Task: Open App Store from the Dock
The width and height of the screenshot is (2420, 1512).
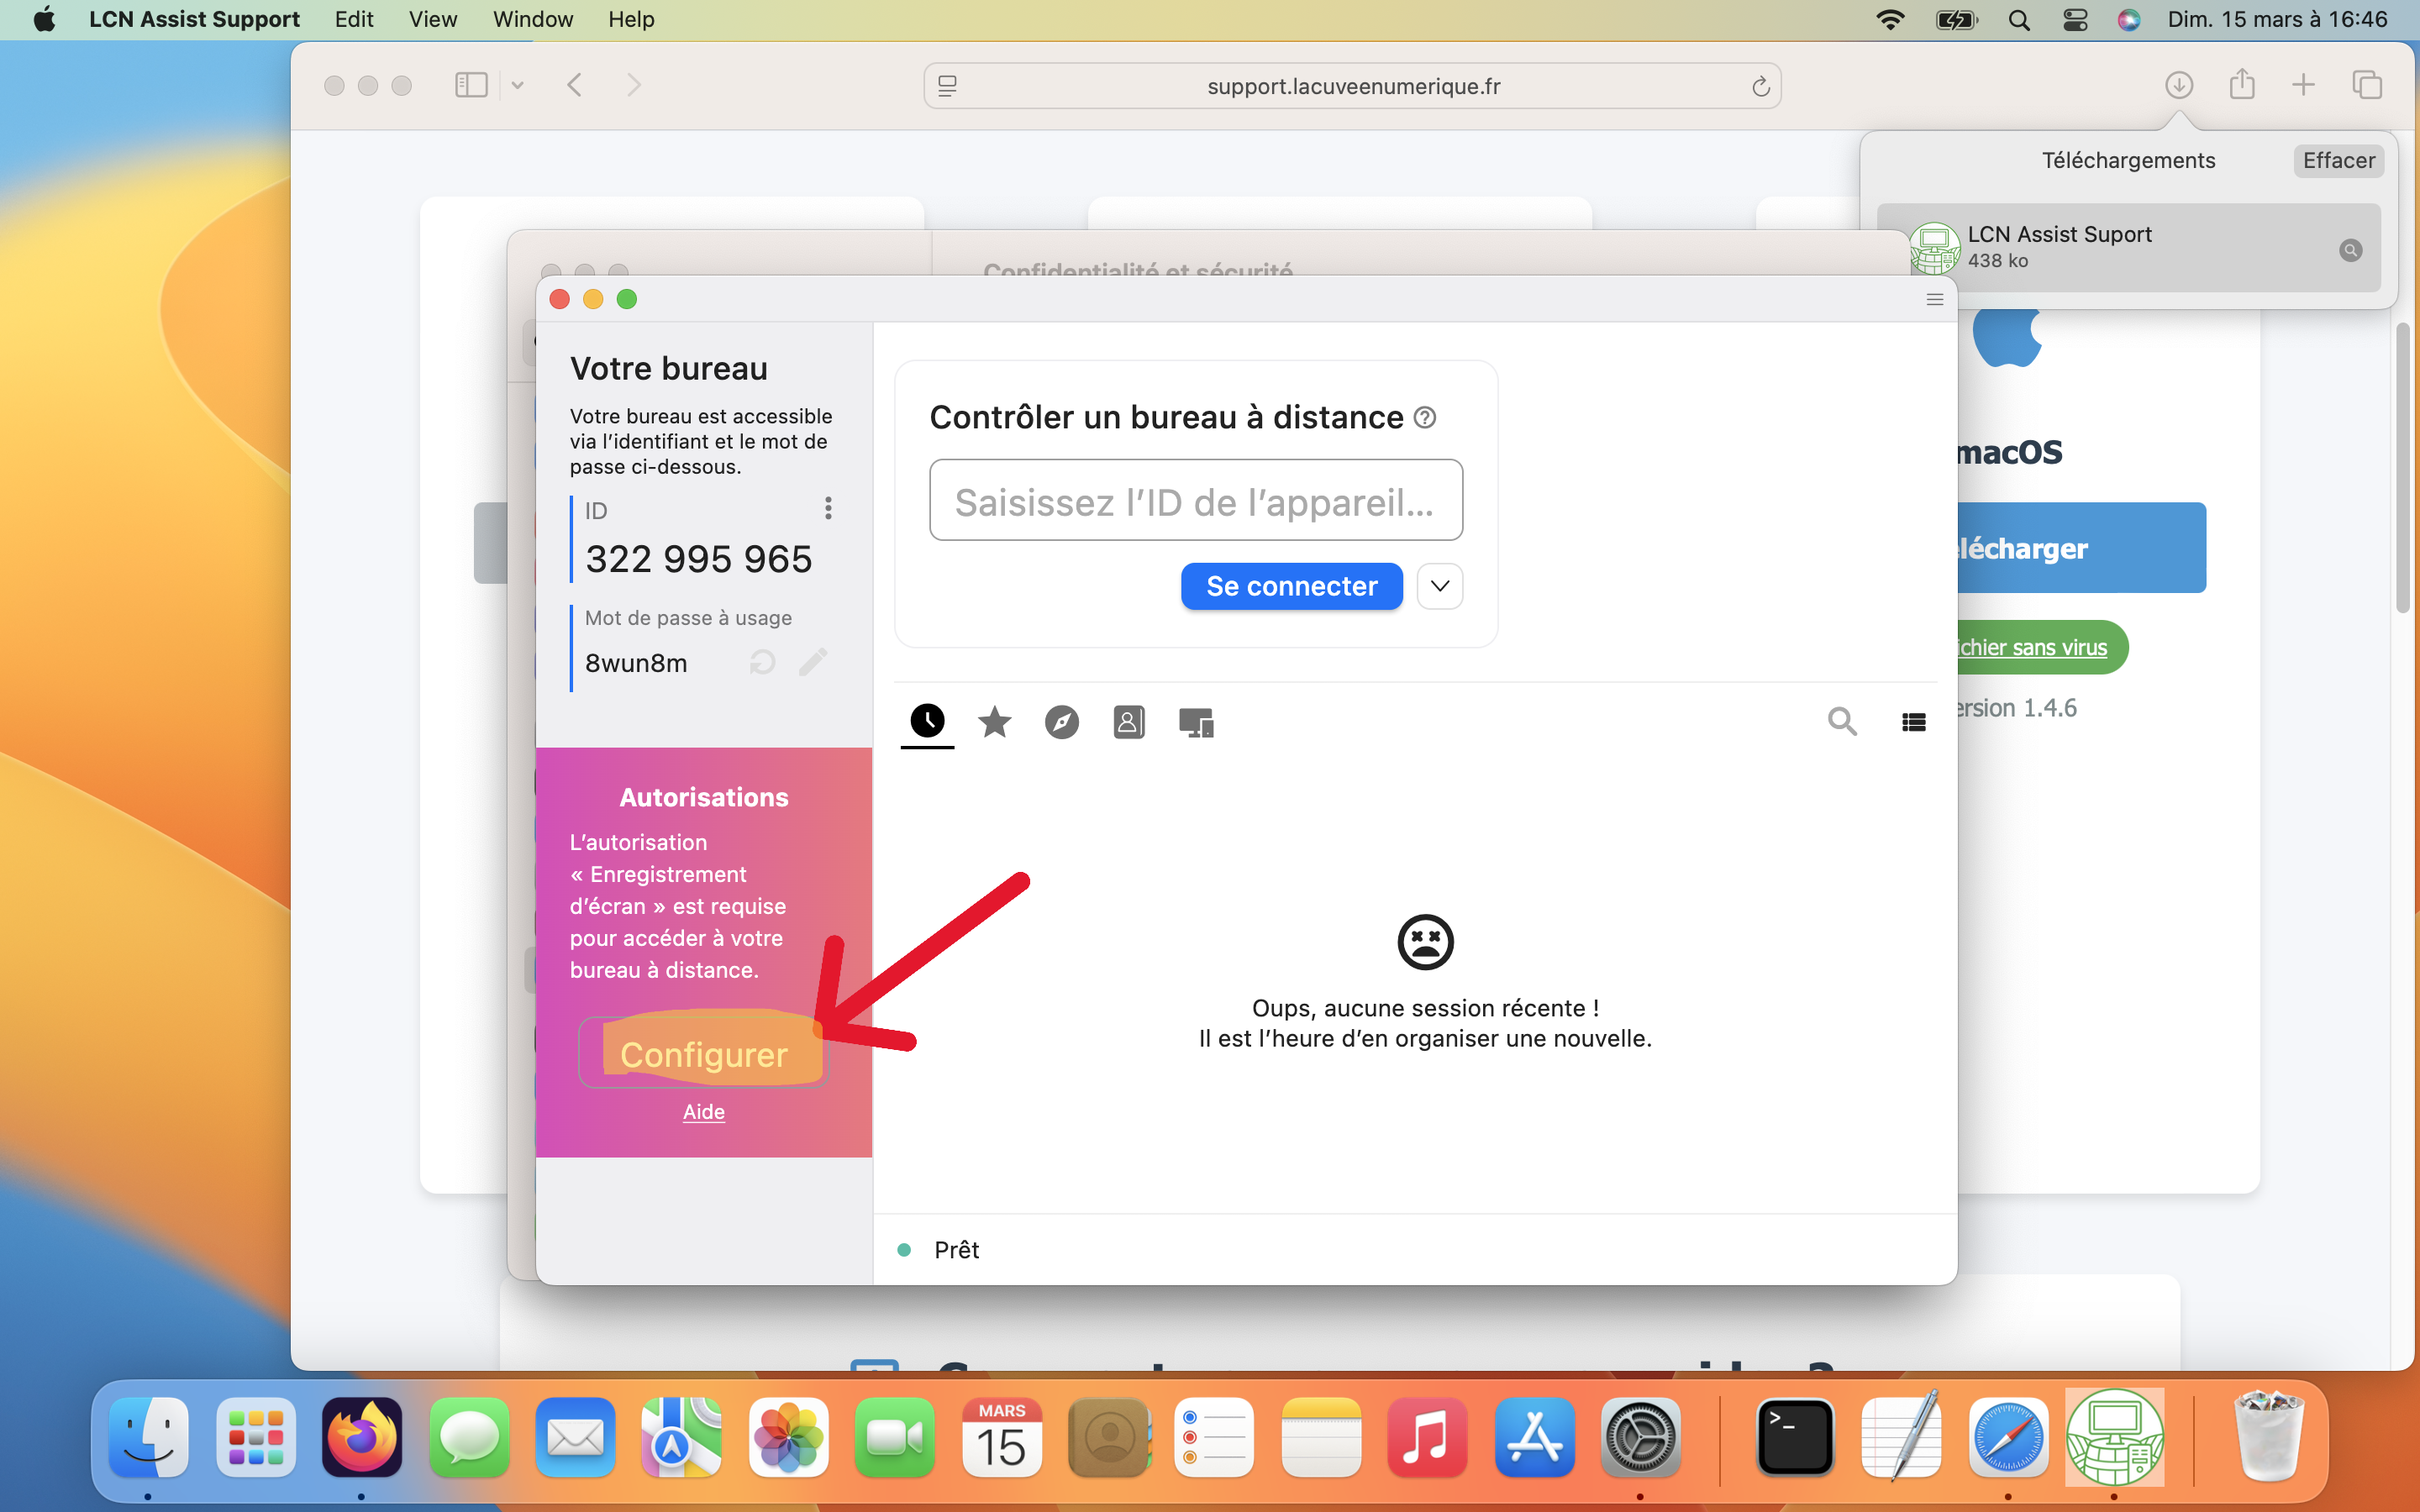Action: pyautogui.click(x=1534, y=1437)
